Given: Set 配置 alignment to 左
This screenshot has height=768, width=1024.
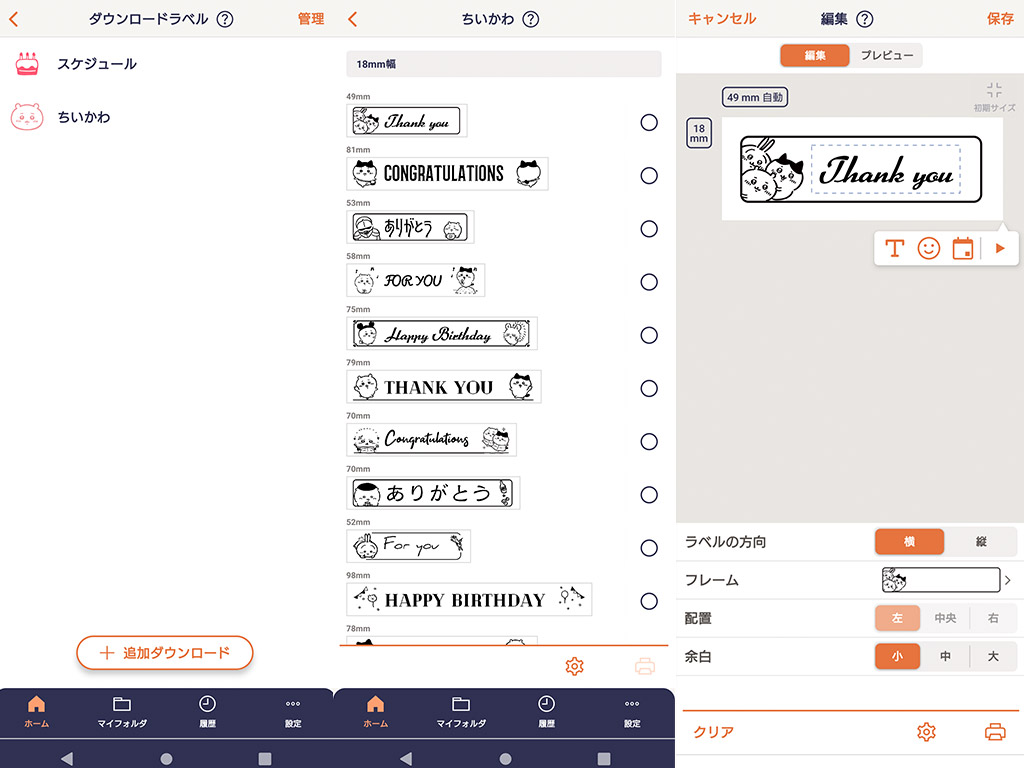Looking at the screenshot, I should tap(897, 618).
